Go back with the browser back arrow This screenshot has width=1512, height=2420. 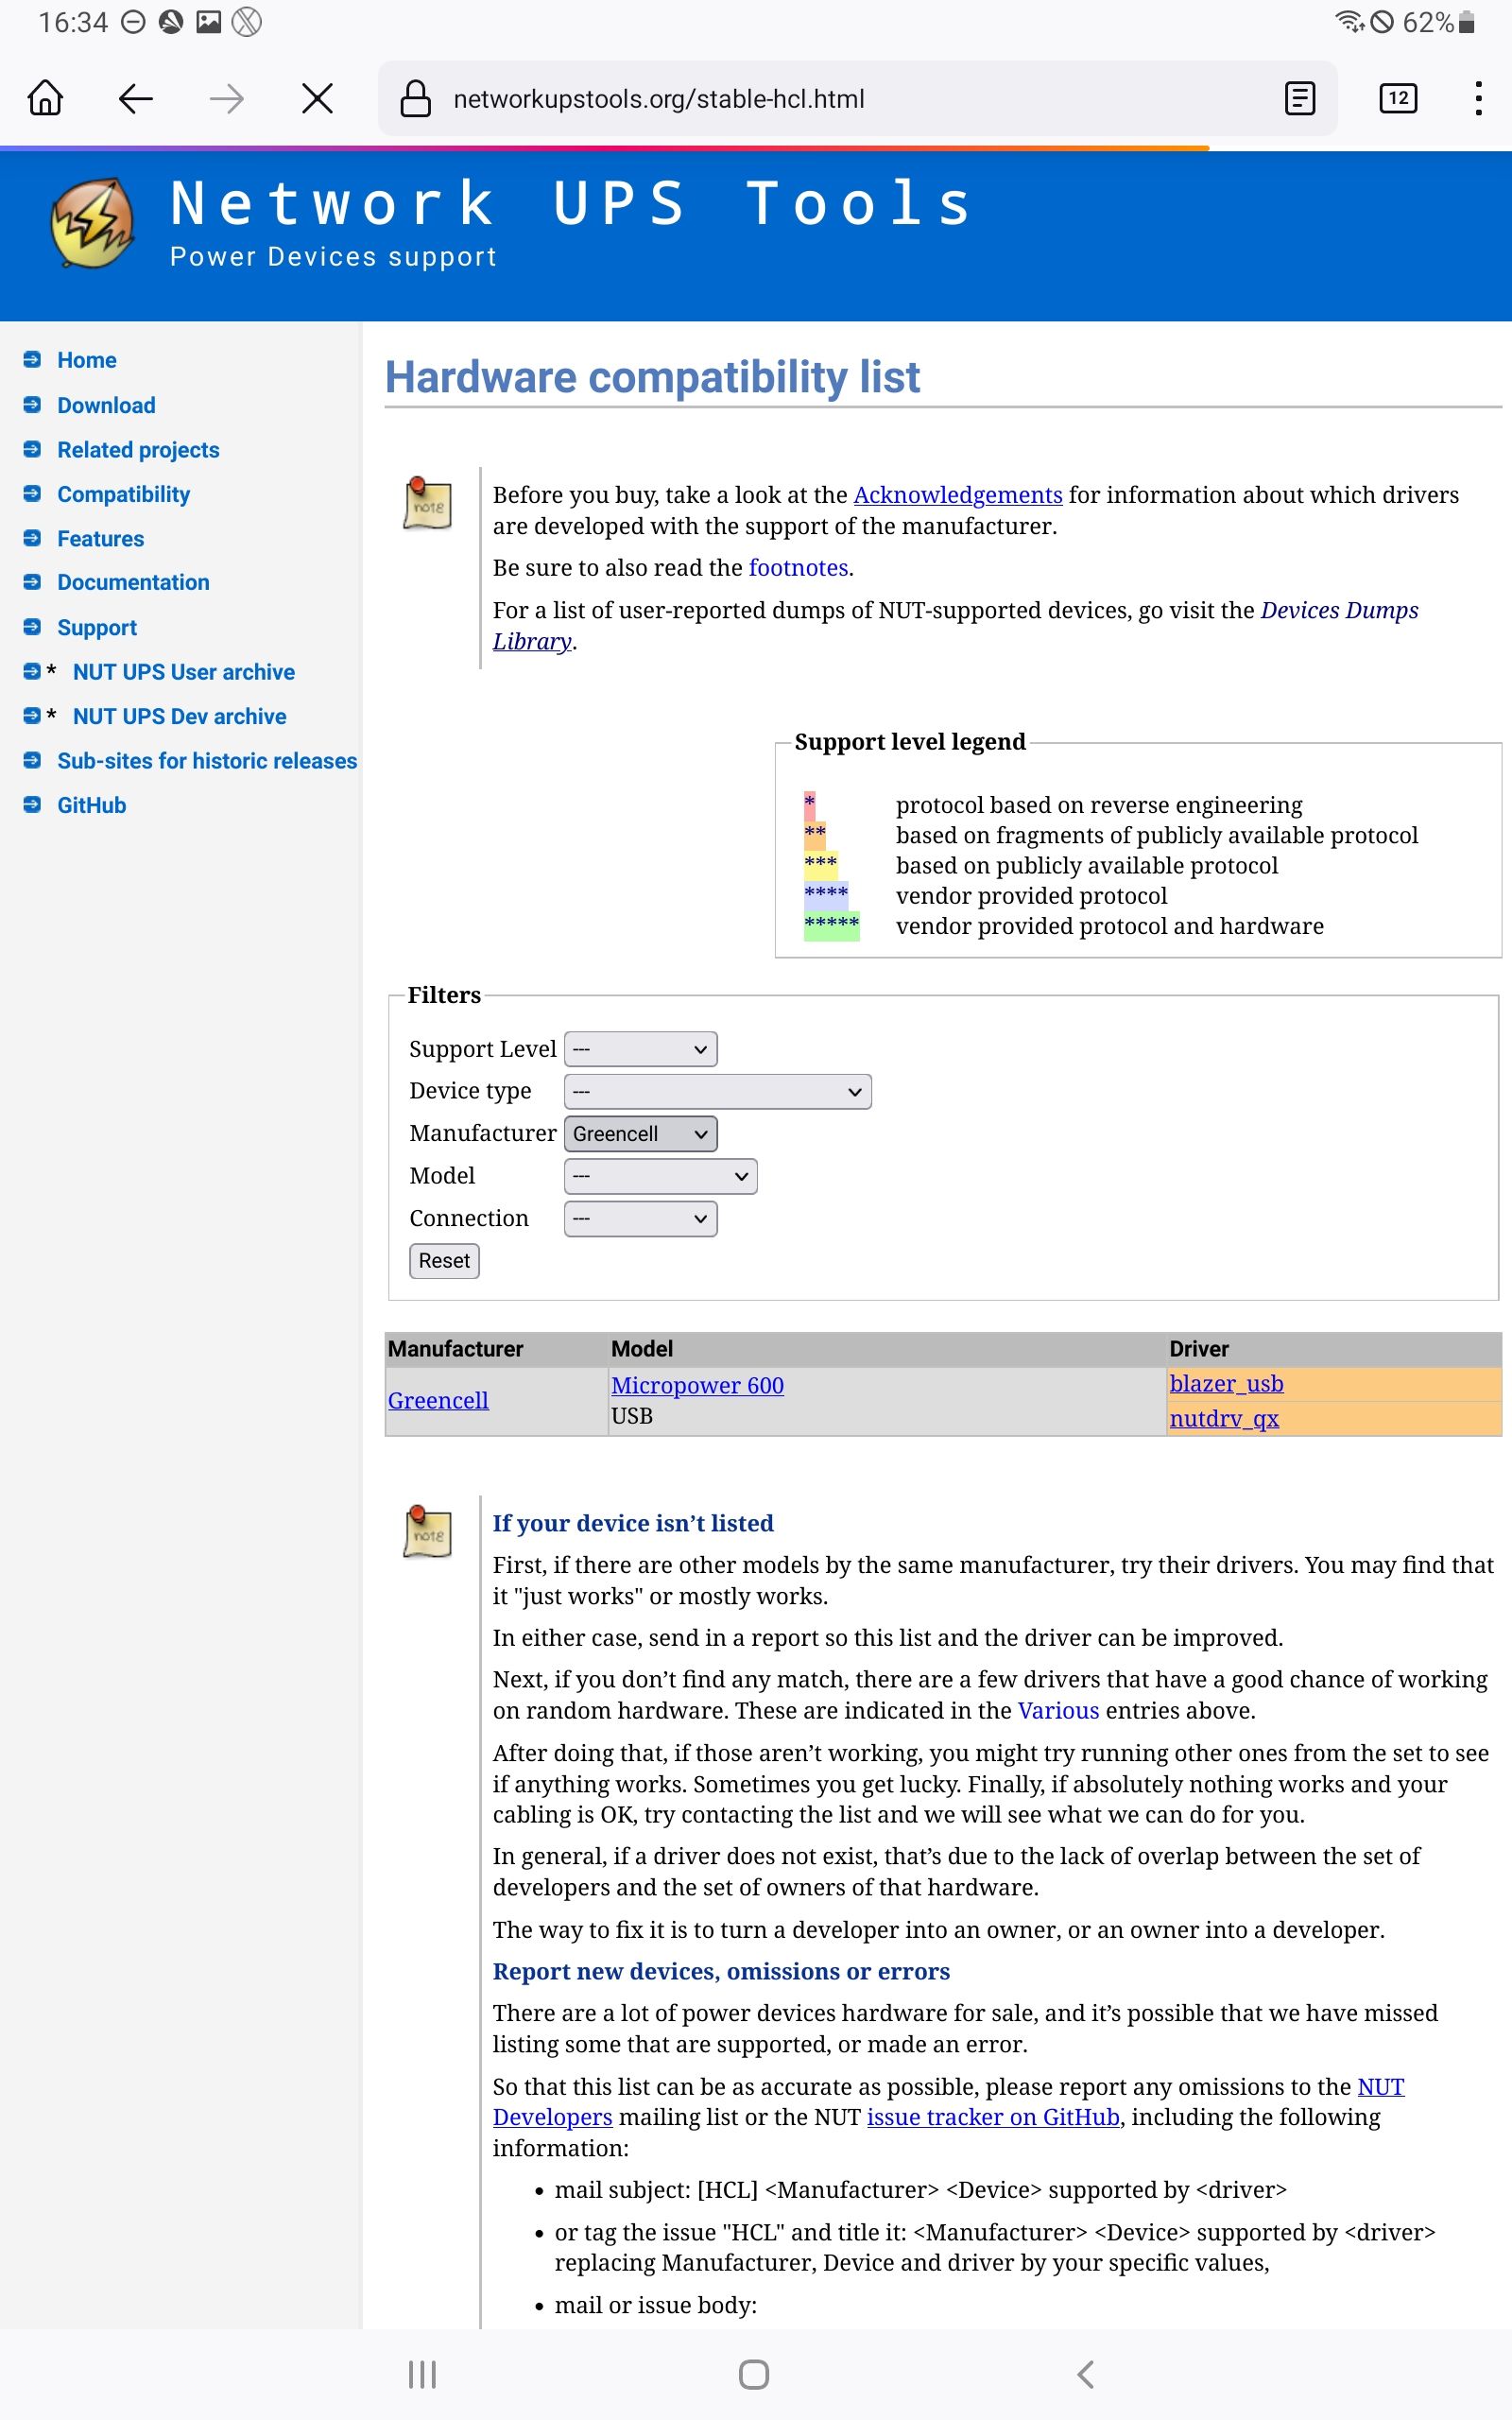pos(135,98)
